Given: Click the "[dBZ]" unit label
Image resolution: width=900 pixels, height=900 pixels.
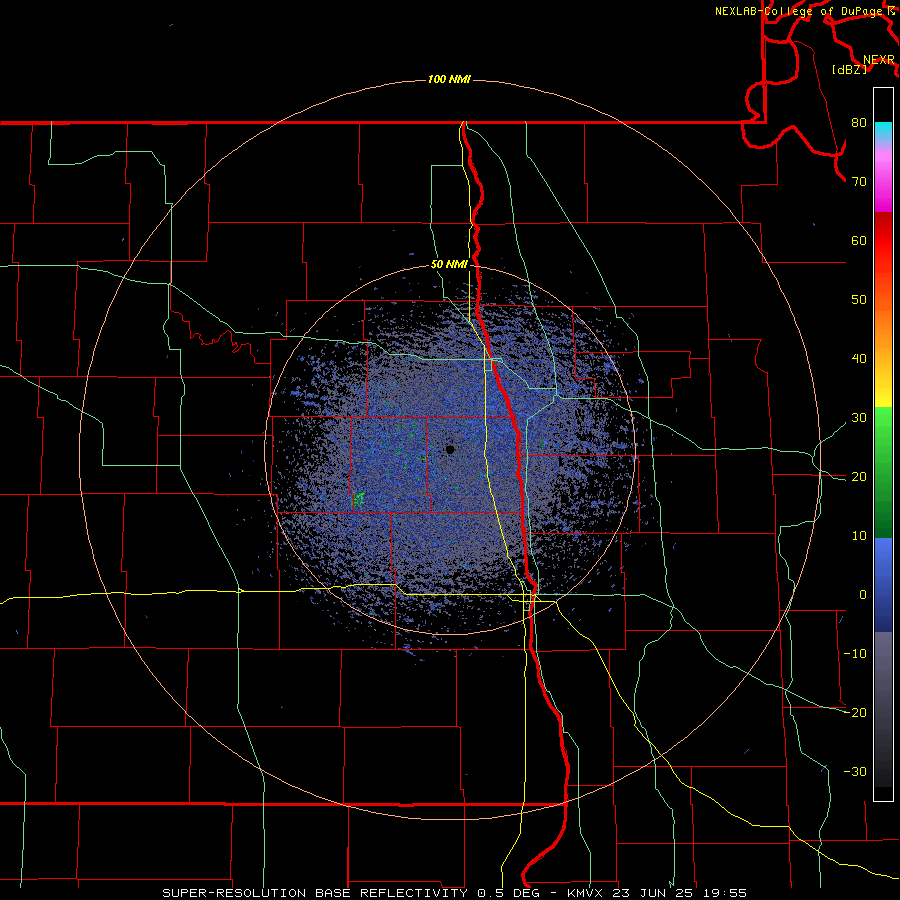Looking at the screenshot, I should (x=849, y=70).
